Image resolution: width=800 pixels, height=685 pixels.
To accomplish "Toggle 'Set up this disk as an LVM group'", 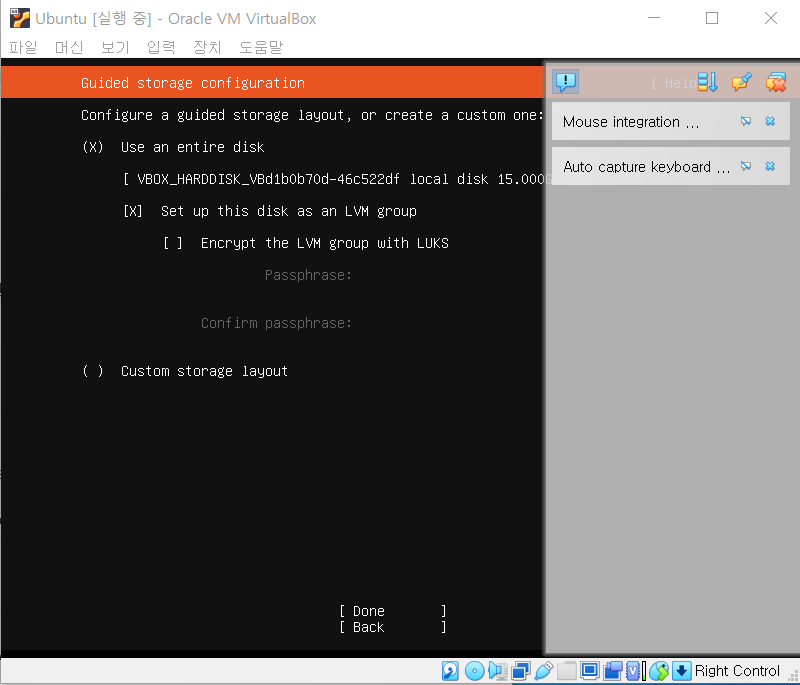I will 270,211.
